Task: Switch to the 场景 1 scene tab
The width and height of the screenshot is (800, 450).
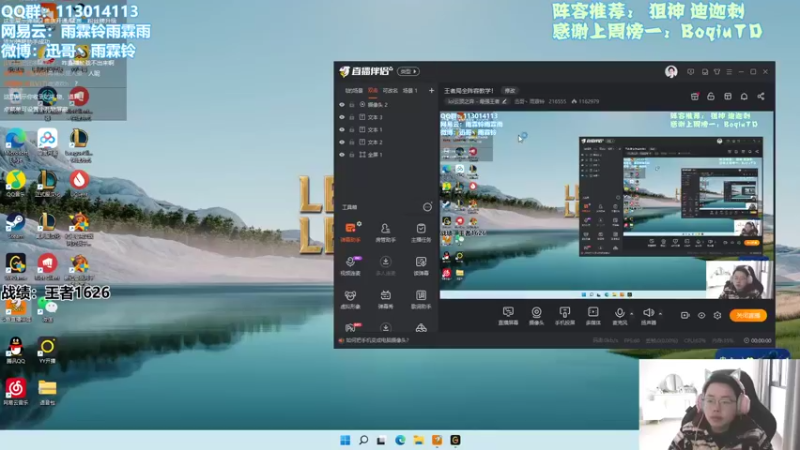Action: tap(410, 91)
